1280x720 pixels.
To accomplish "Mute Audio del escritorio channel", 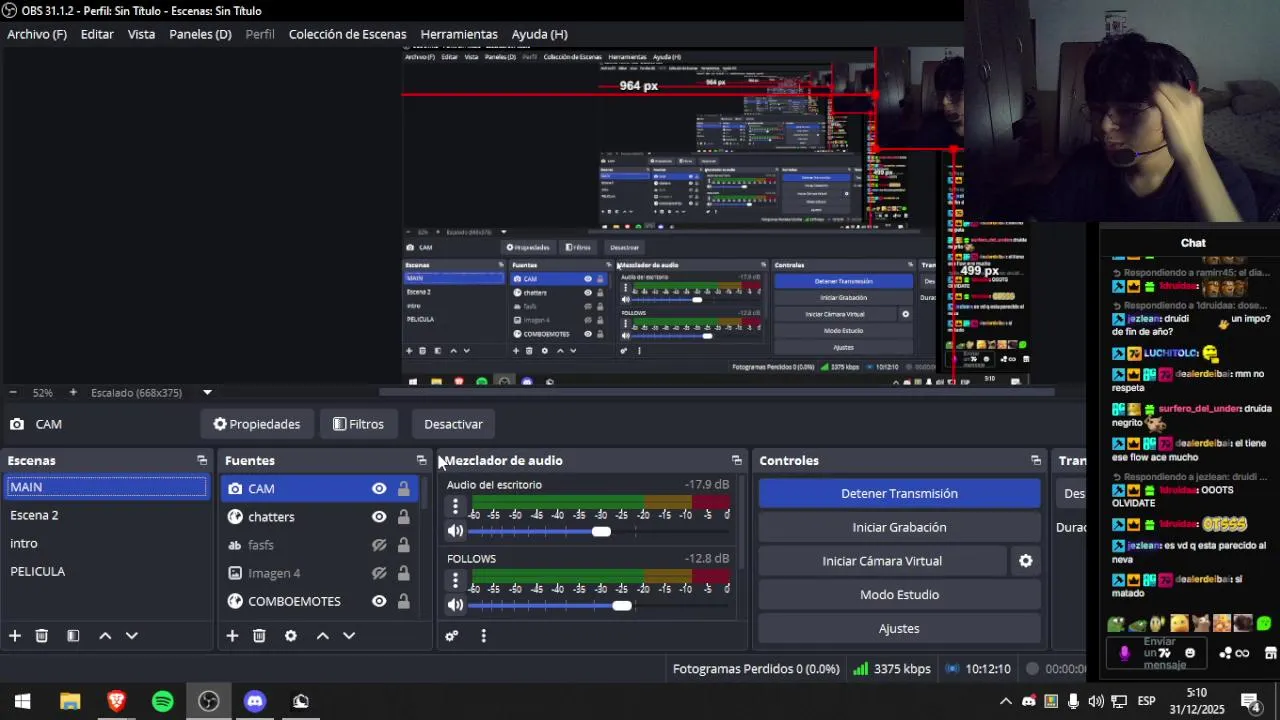I will click(x=455, y=531).
